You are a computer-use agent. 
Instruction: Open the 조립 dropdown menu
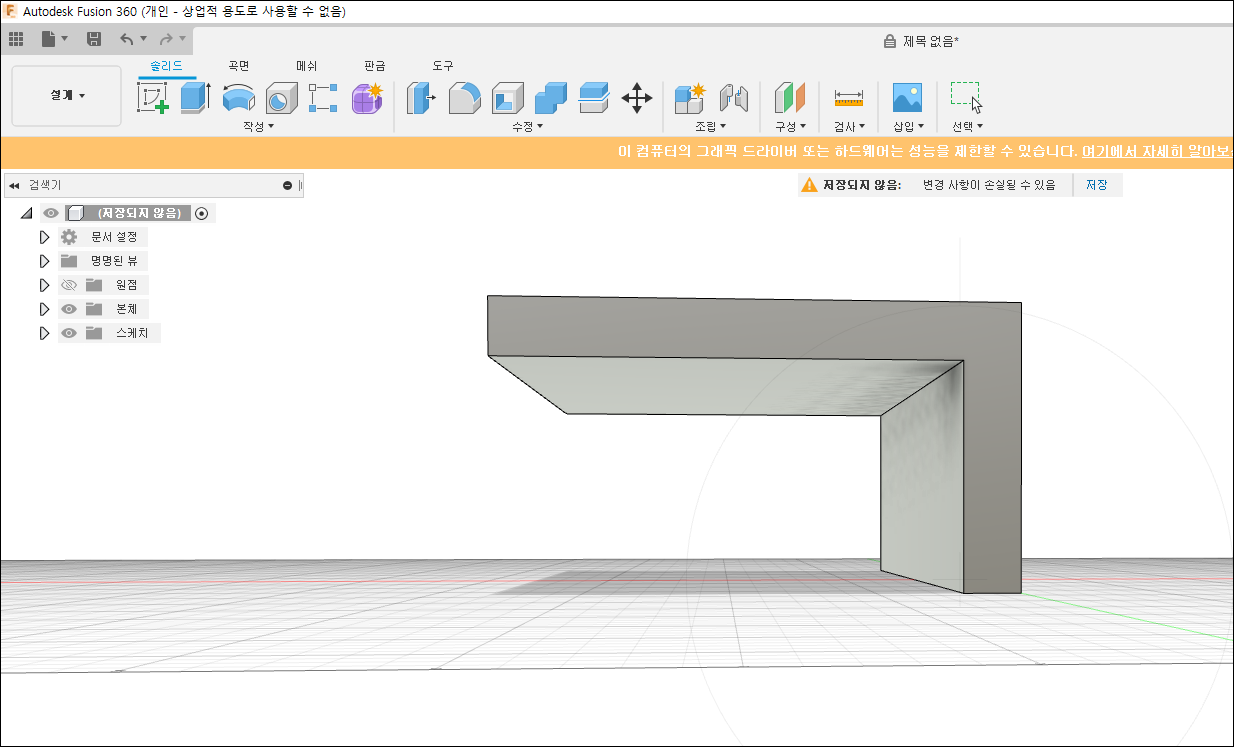coord(711,127)
